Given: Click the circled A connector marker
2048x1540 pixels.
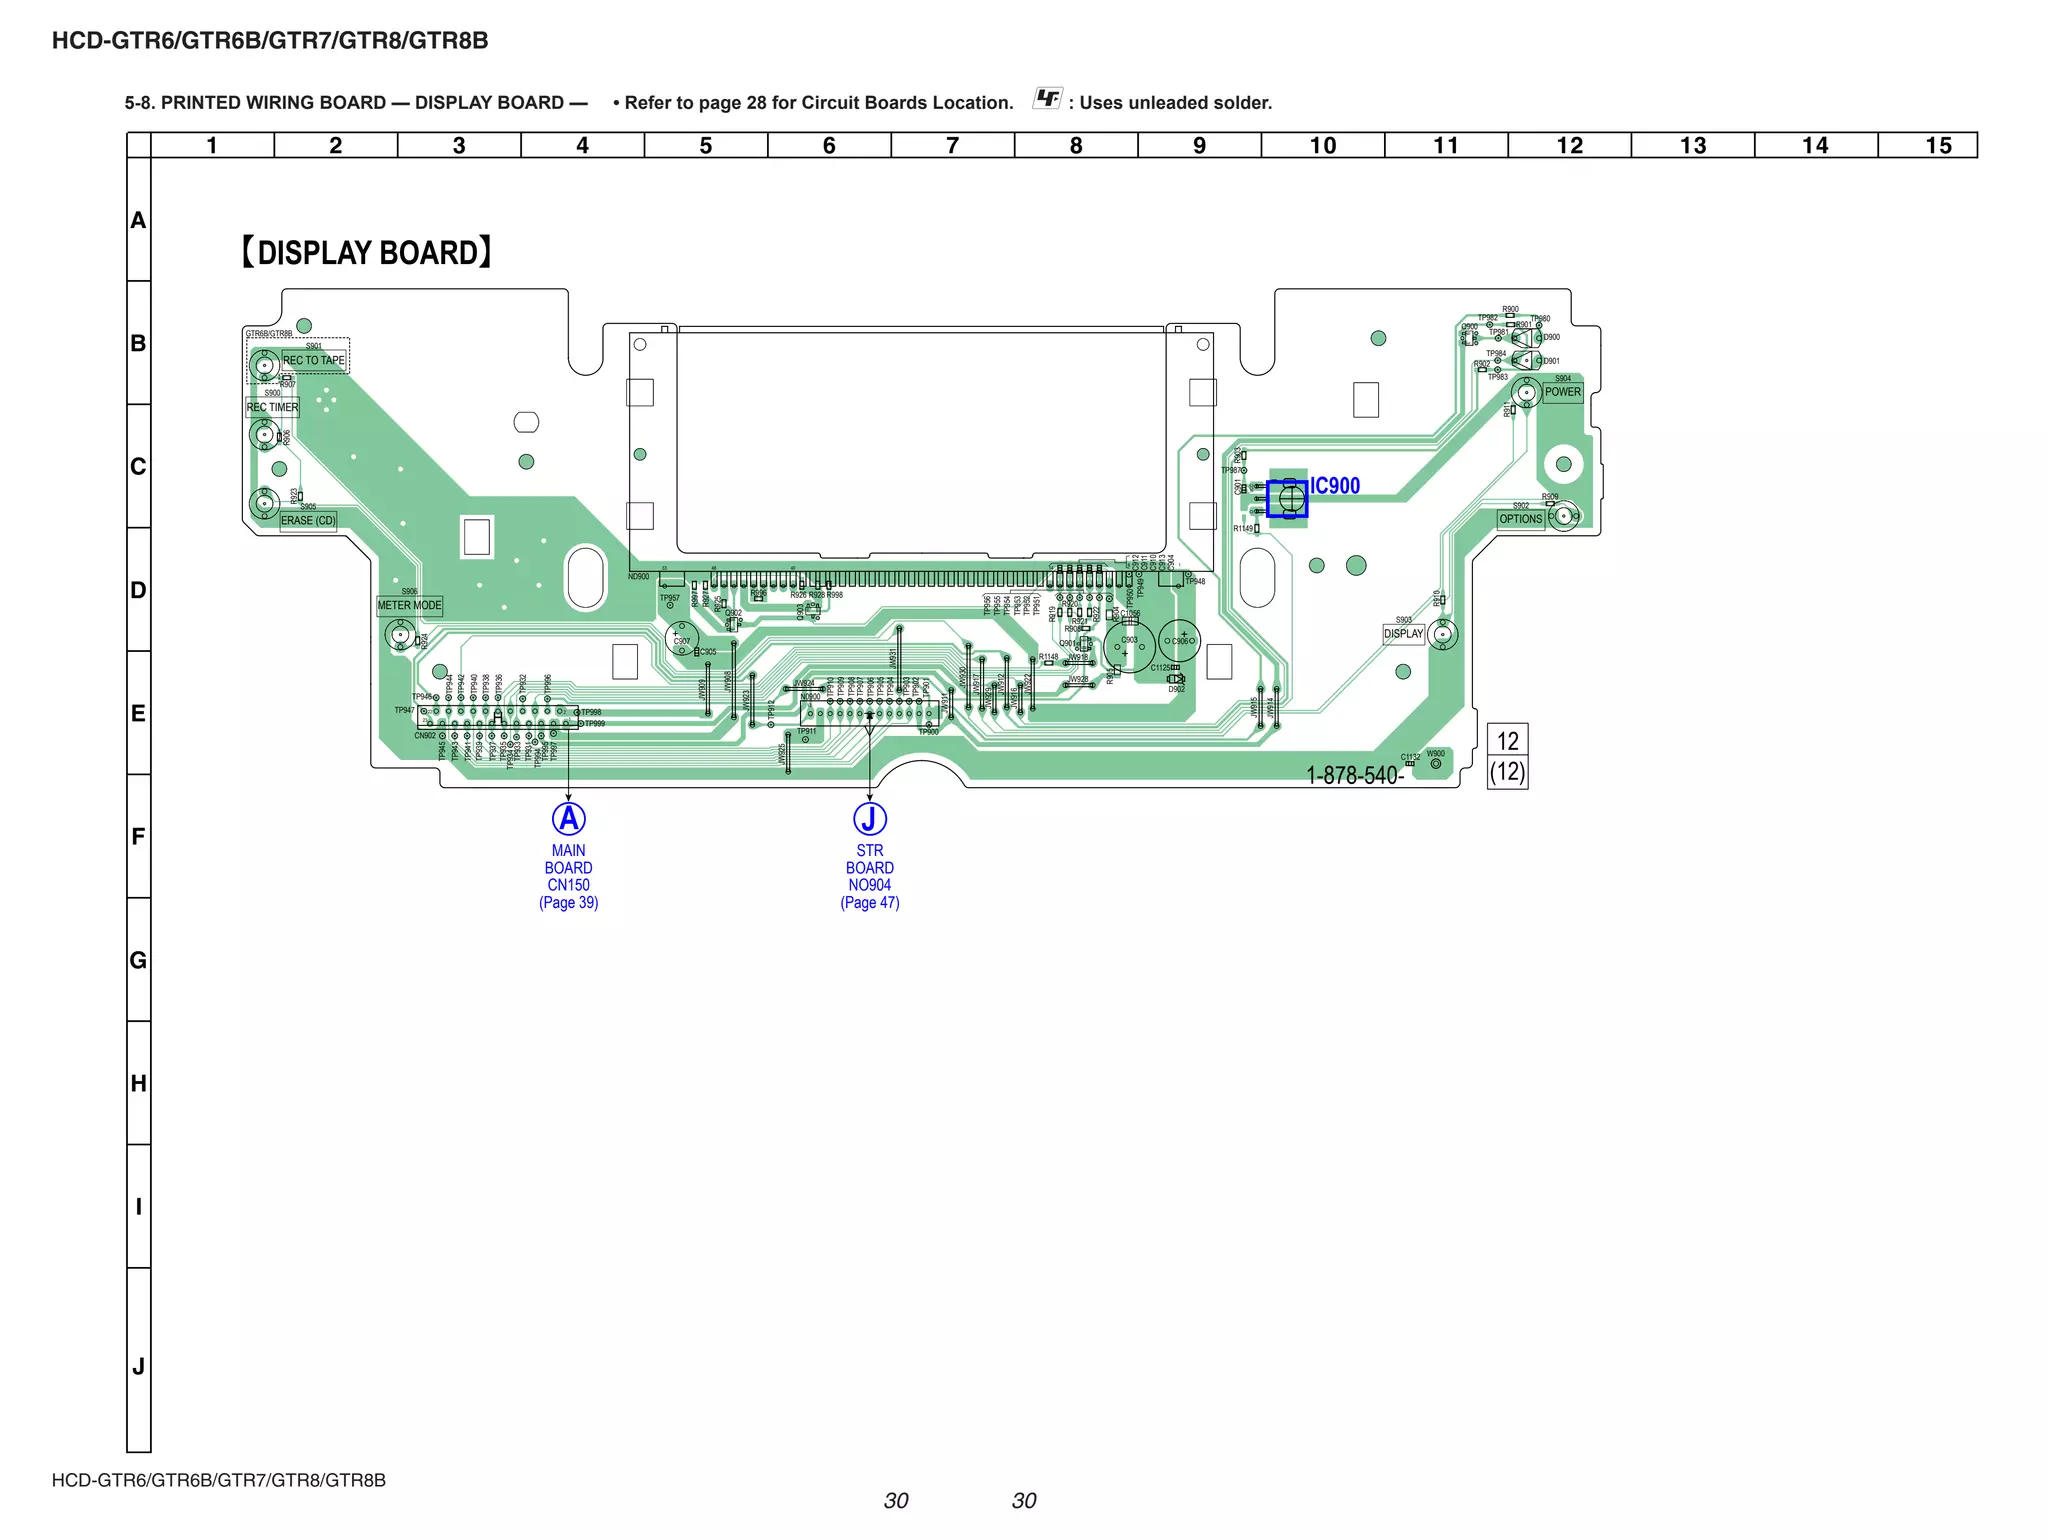Looking at the screenshot, I should point(568,819).
